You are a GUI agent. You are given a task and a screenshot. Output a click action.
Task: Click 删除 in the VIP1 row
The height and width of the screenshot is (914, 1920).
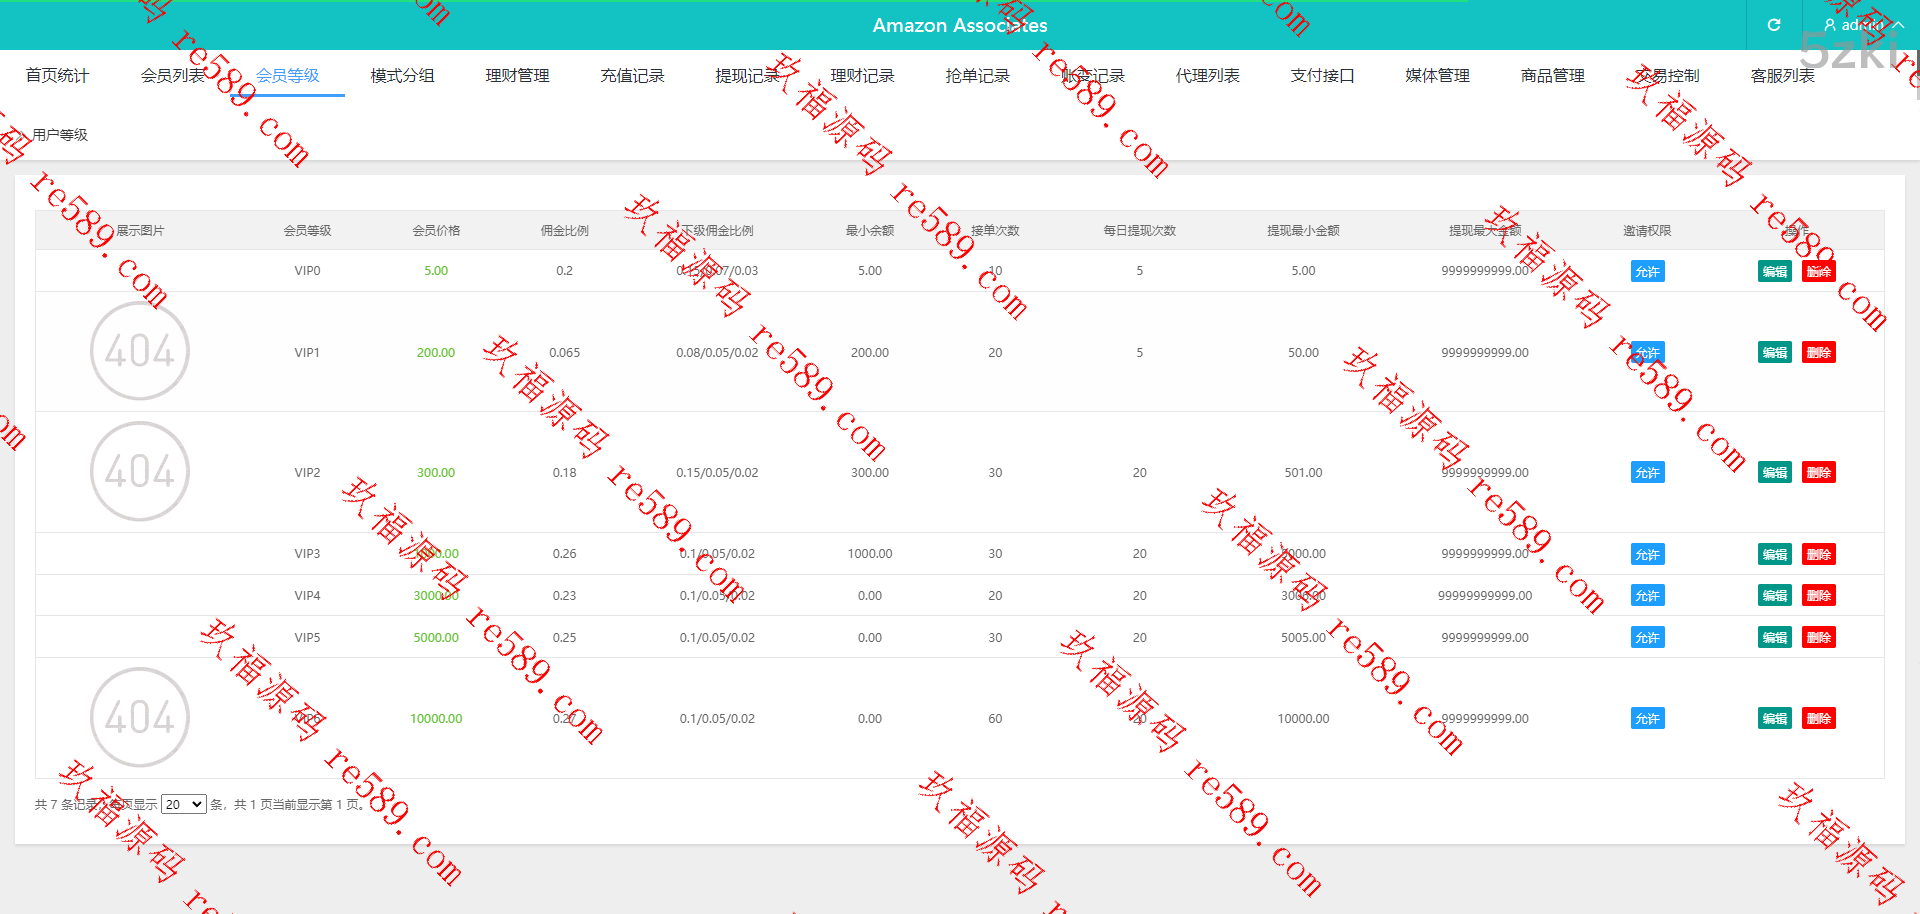coord(1819,352)
